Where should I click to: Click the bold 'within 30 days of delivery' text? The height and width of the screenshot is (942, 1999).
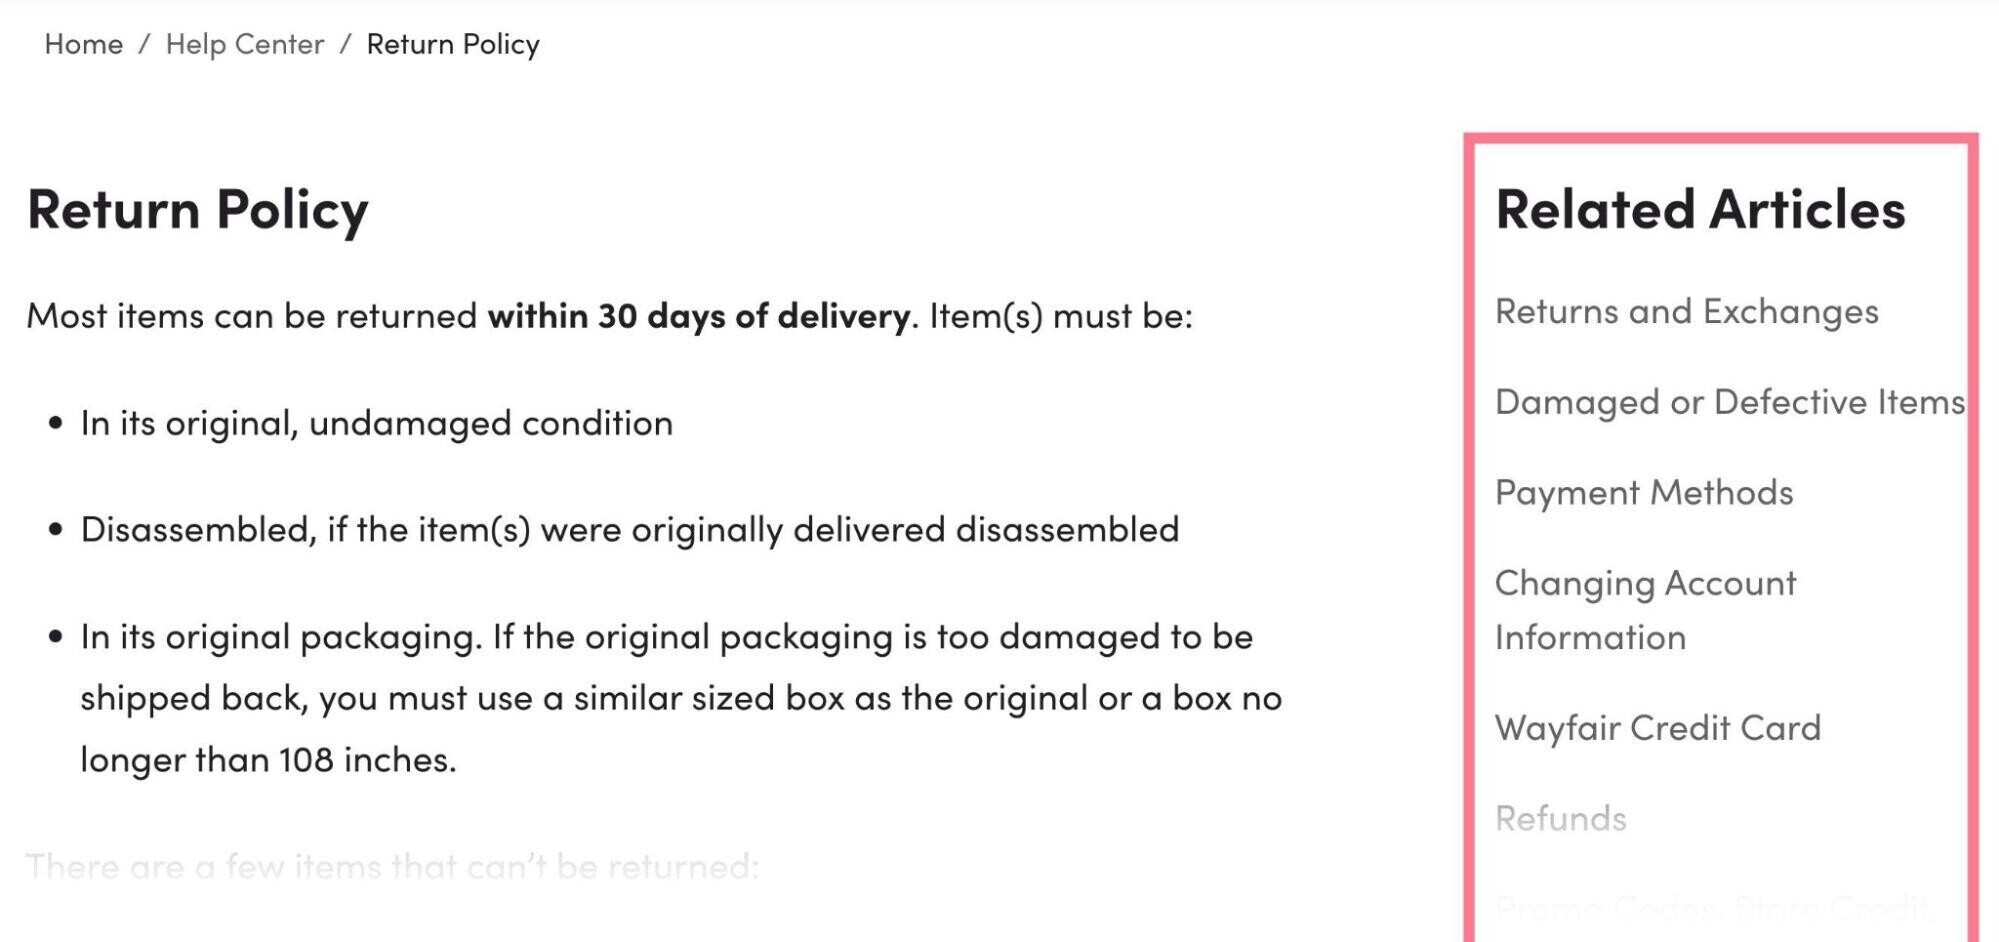click(699, 316)
